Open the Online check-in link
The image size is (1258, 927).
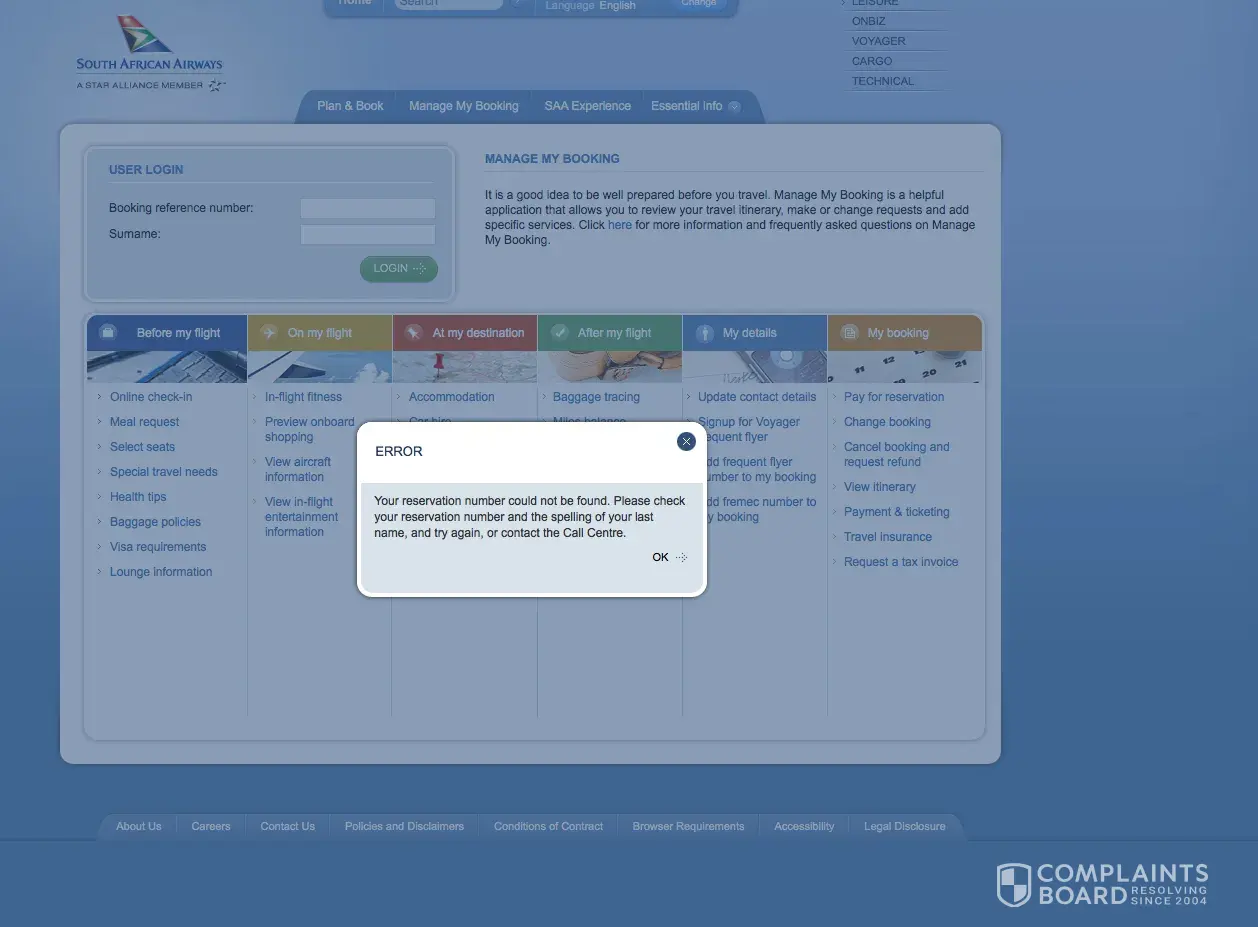(x=151, y=397)
